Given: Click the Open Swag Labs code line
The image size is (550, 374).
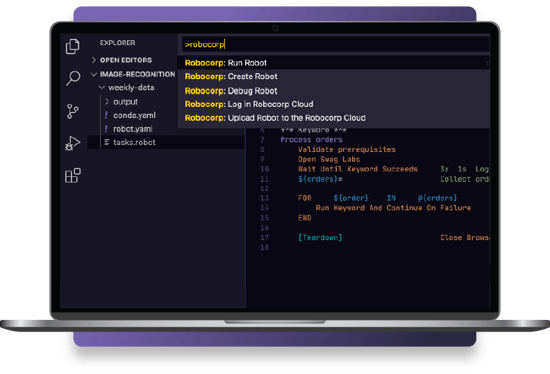Looking at the screenshot, I should click(329, 159).
